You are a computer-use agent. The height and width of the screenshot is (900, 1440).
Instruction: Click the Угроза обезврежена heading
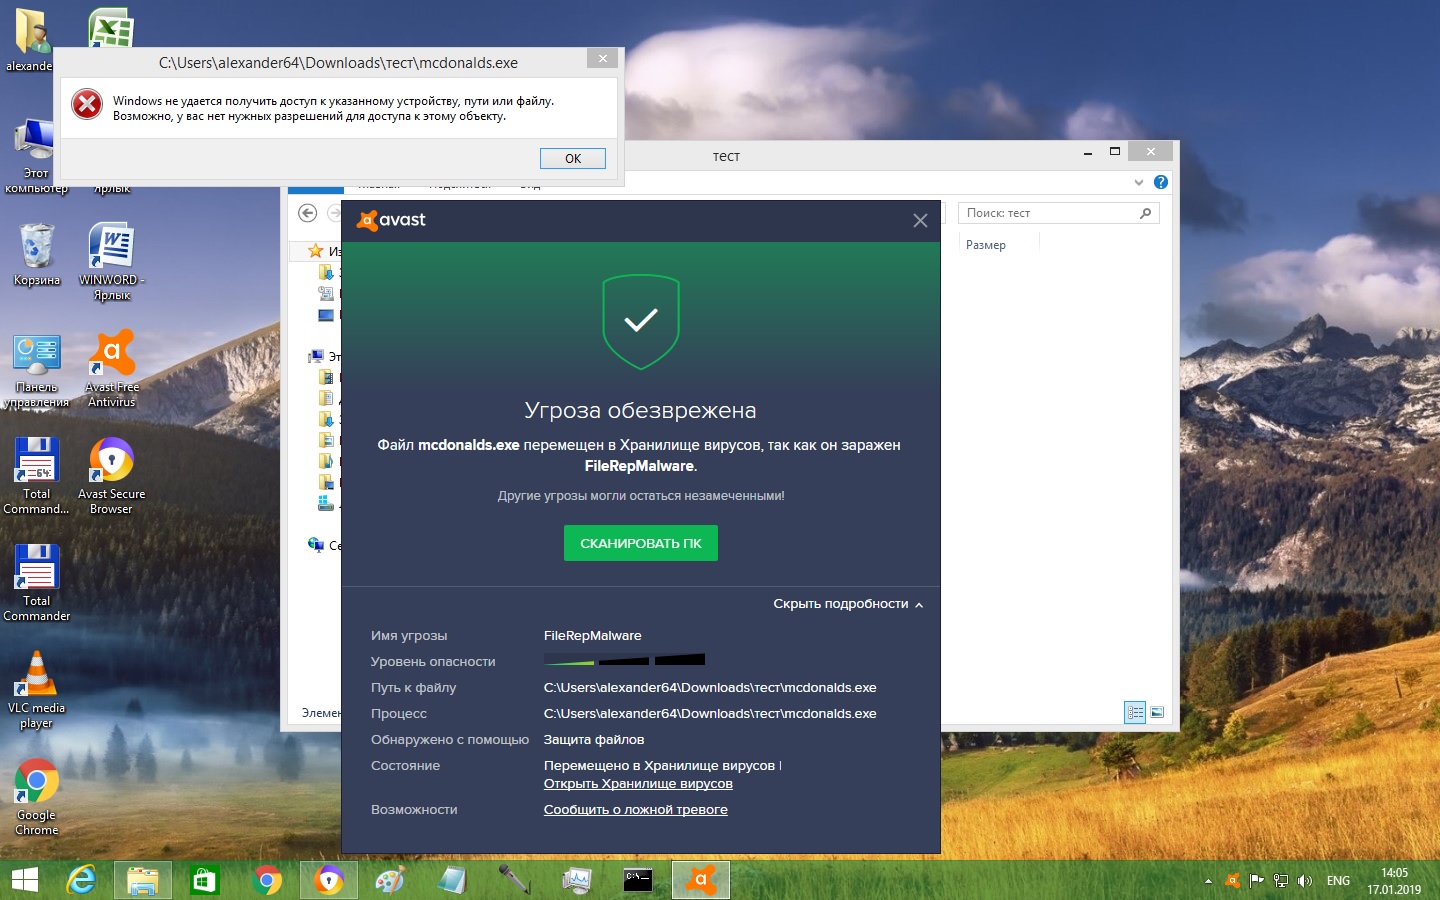pos(641,410)
